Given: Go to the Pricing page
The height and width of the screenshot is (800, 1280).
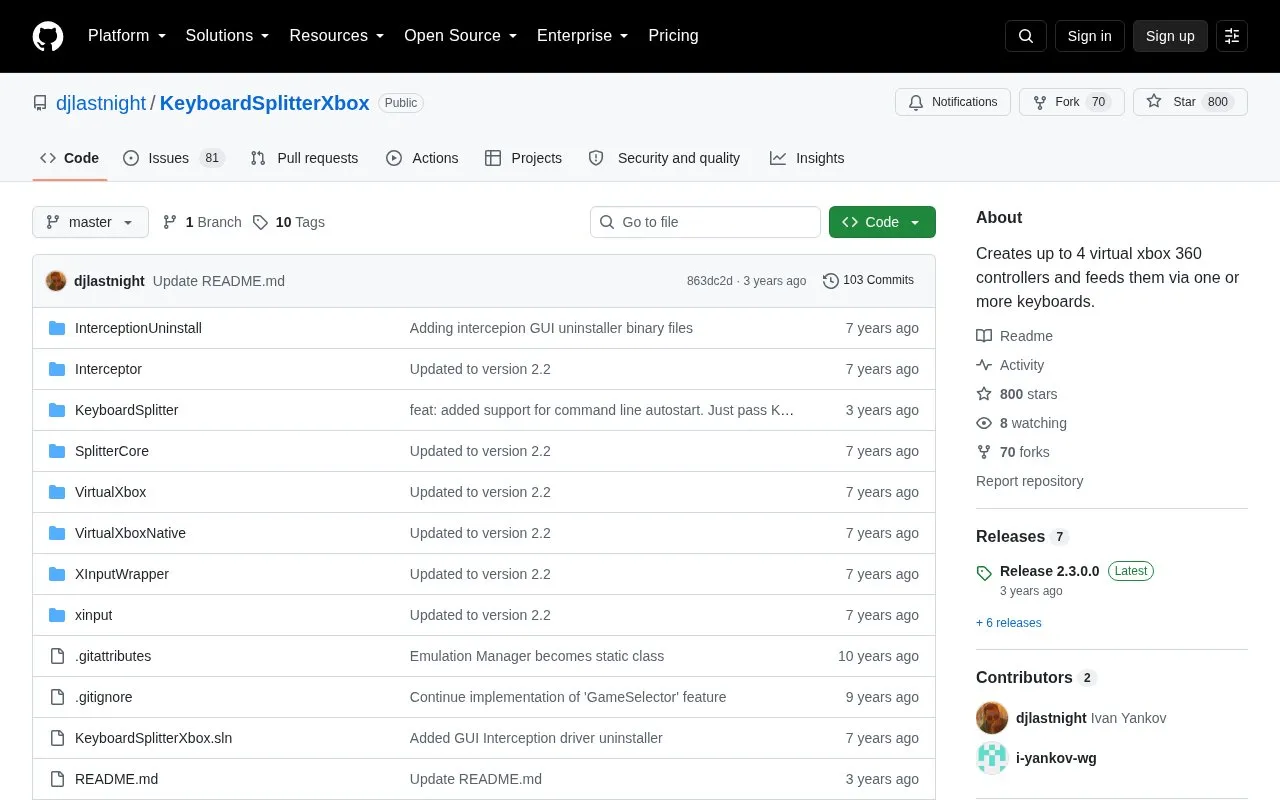Looking at the screenshot, I should click(673, 36).
